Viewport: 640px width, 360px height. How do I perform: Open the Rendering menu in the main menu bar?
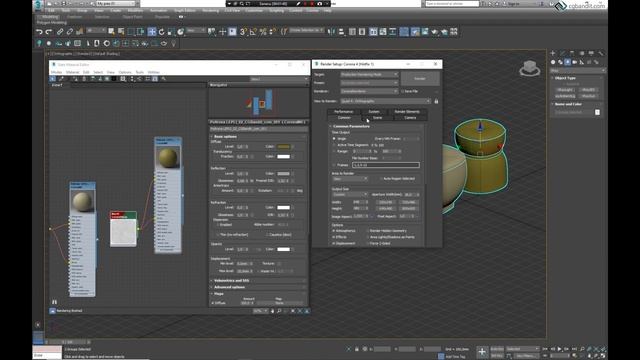(211, 10)
